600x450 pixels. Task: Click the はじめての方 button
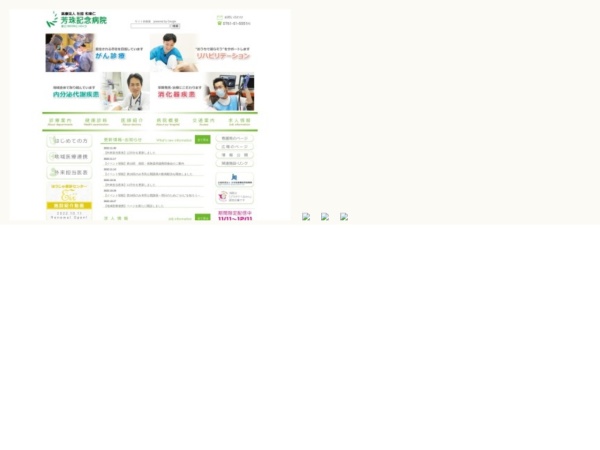click(69, 141)
